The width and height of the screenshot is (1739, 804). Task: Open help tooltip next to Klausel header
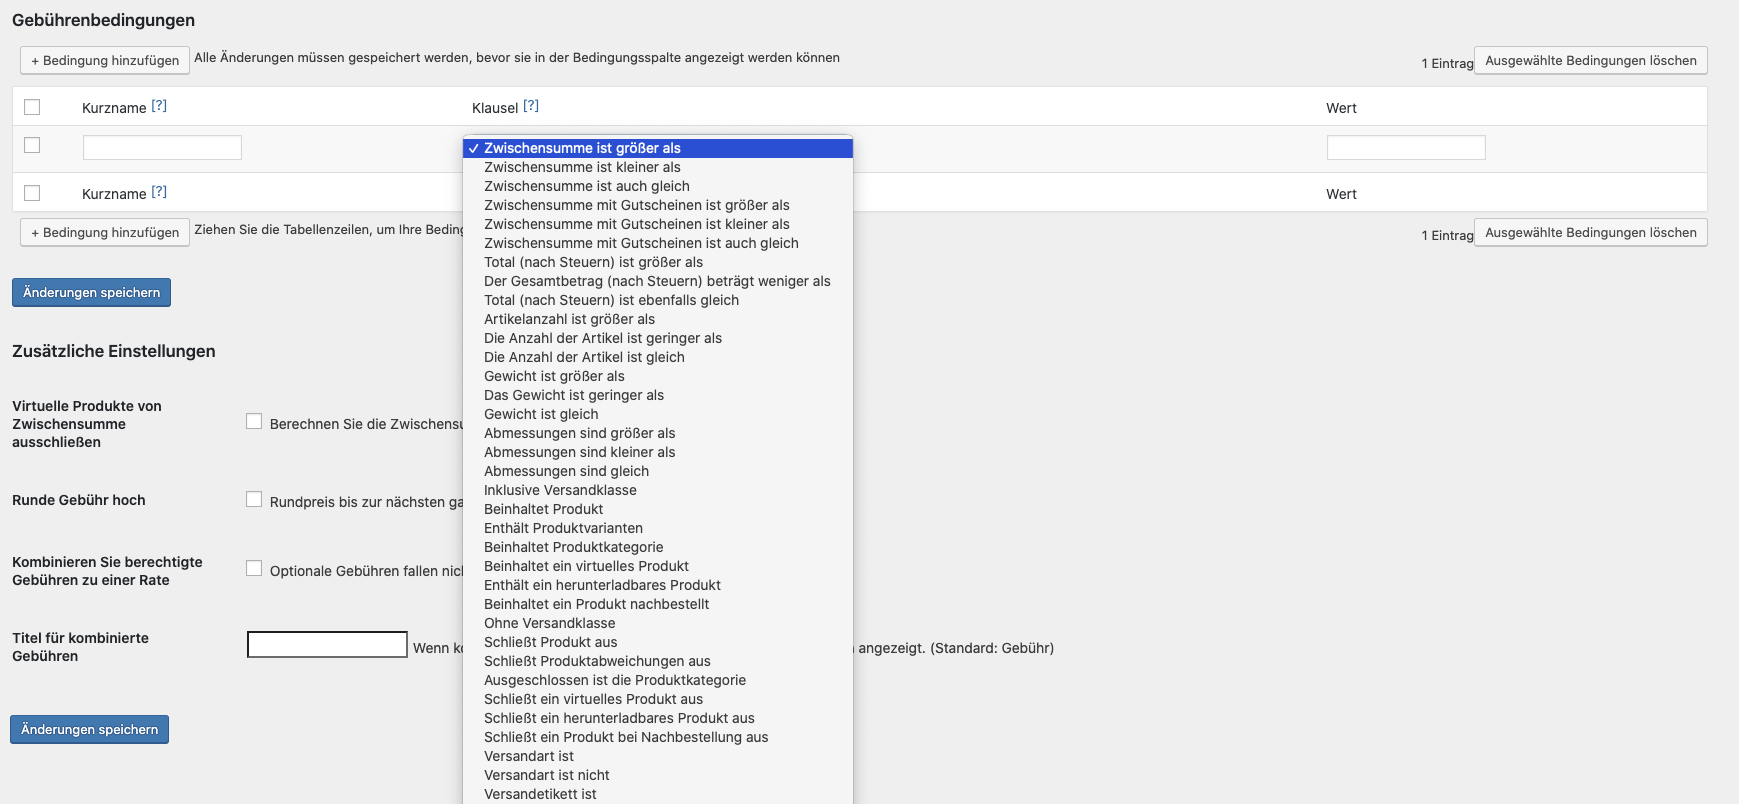click(x=531, y=106)
